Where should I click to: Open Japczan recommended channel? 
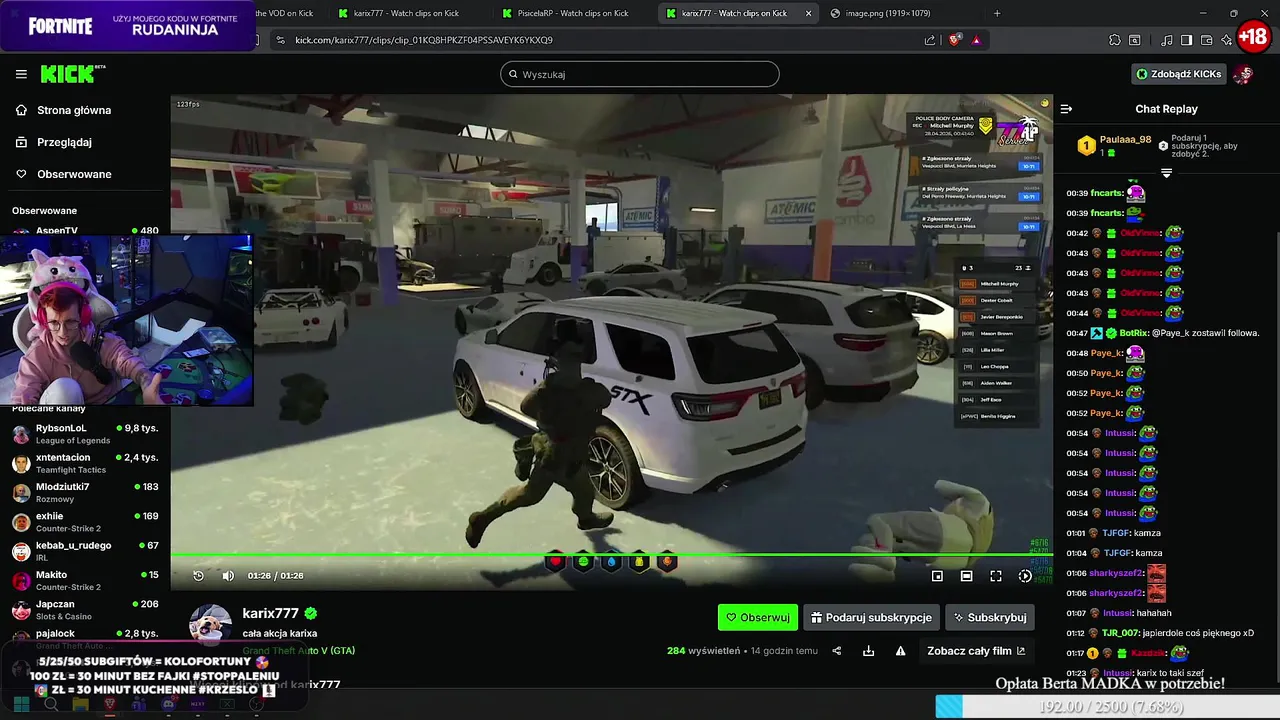pos(85,610)
